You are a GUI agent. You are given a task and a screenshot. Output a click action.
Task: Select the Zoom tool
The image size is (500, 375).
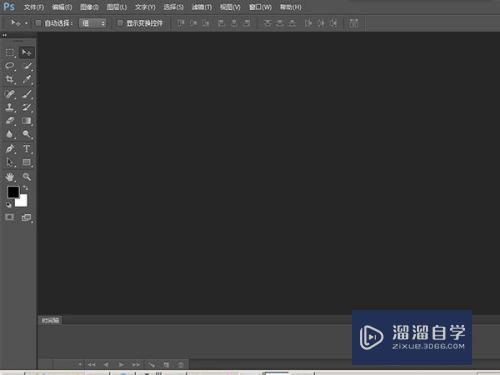point(27,177)
